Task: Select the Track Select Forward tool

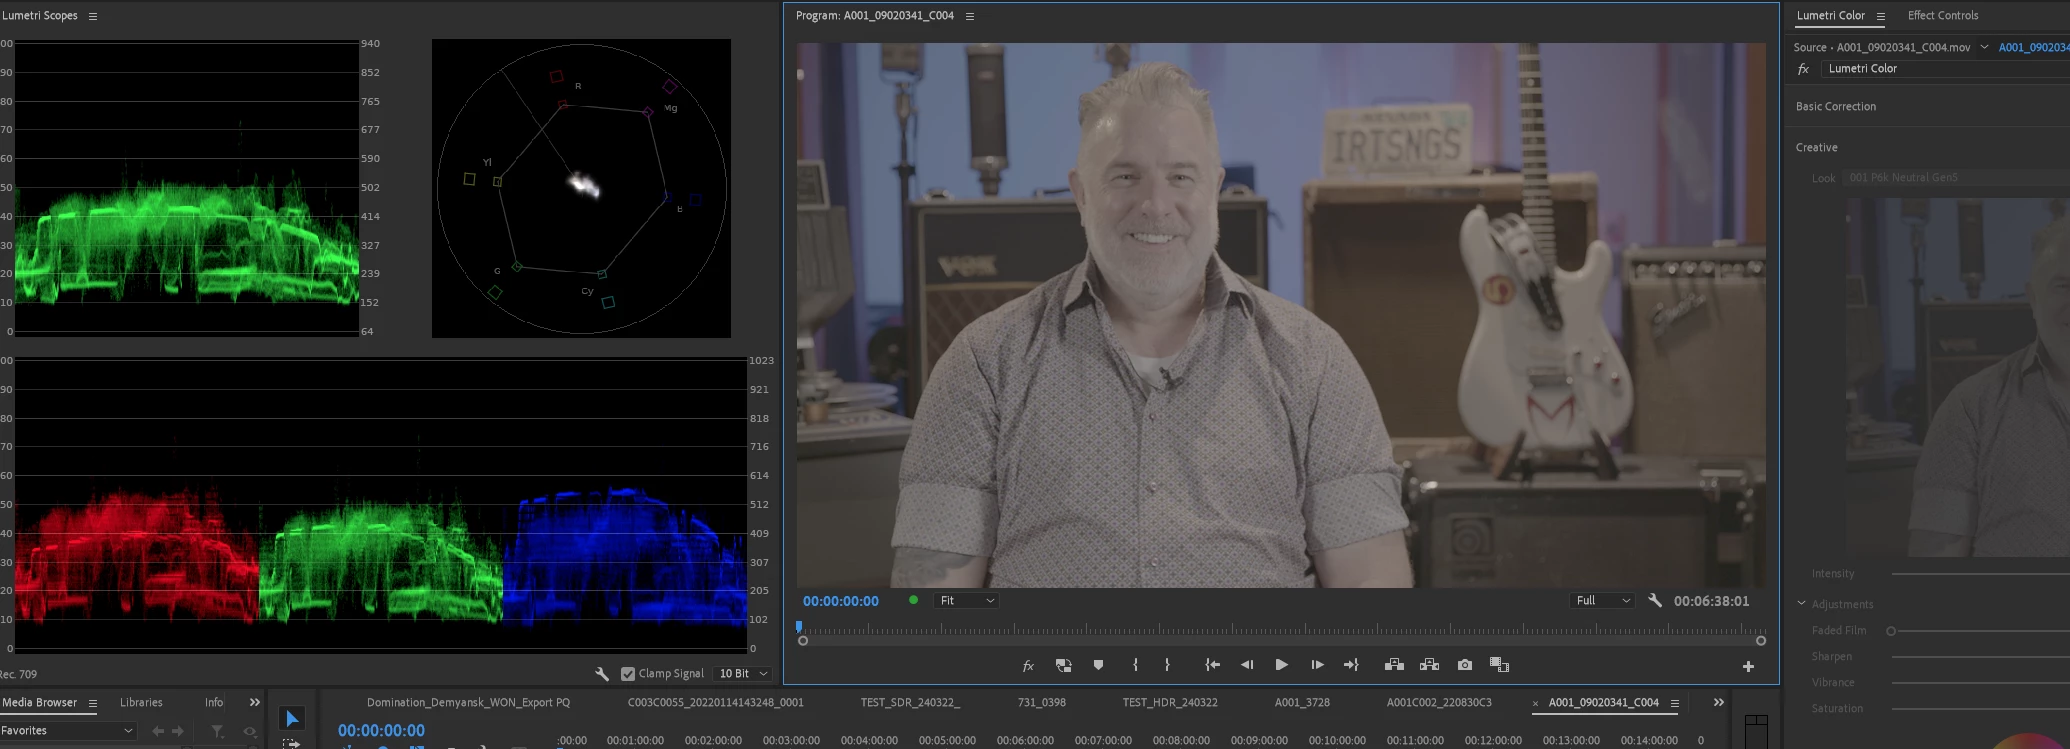Action: pyautogui.click(x=291, y=743)
